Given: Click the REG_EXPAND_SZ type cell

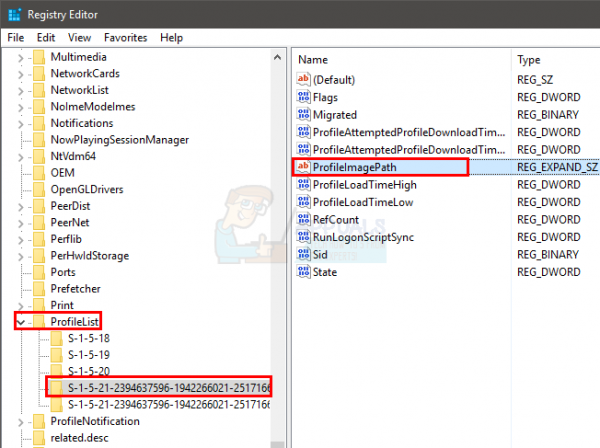Looking at the screenshot, I should (x=557, y=167).
